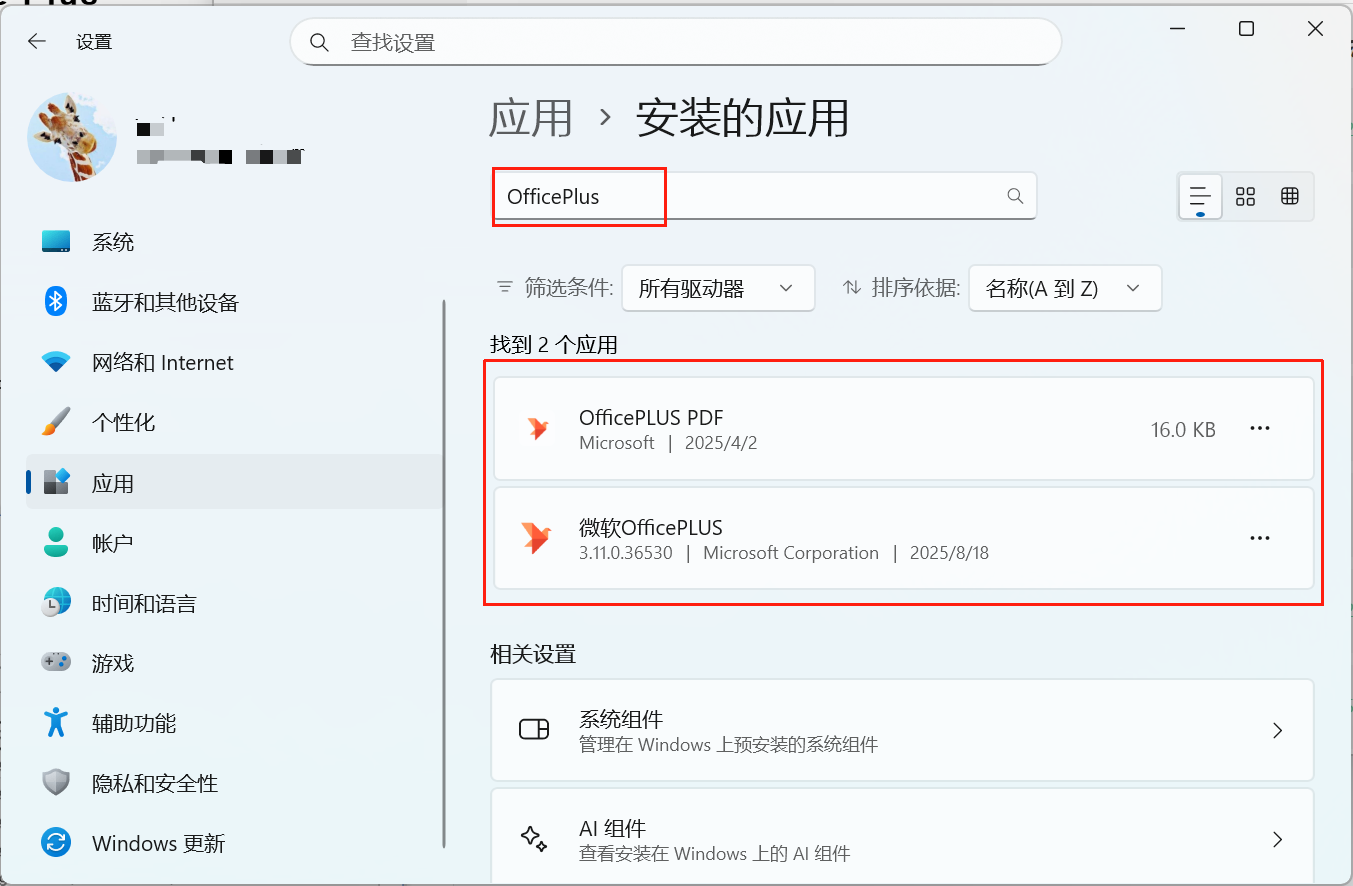This screenshot has height=886, width=1353.
Task: Minimize the Settings window
Action: [x=1177, y=29]
